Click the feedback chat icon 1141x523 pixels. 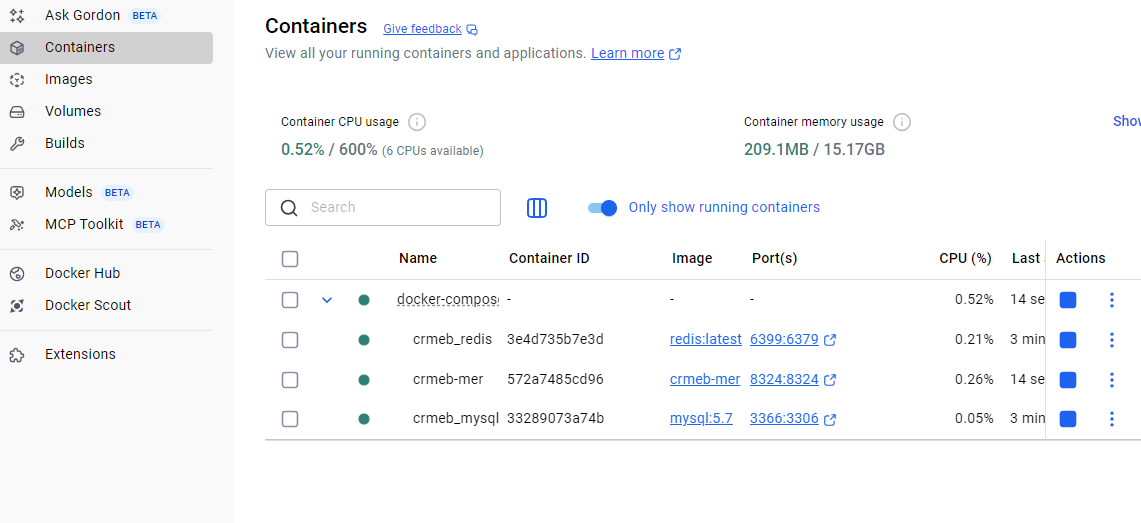[472, 30]
